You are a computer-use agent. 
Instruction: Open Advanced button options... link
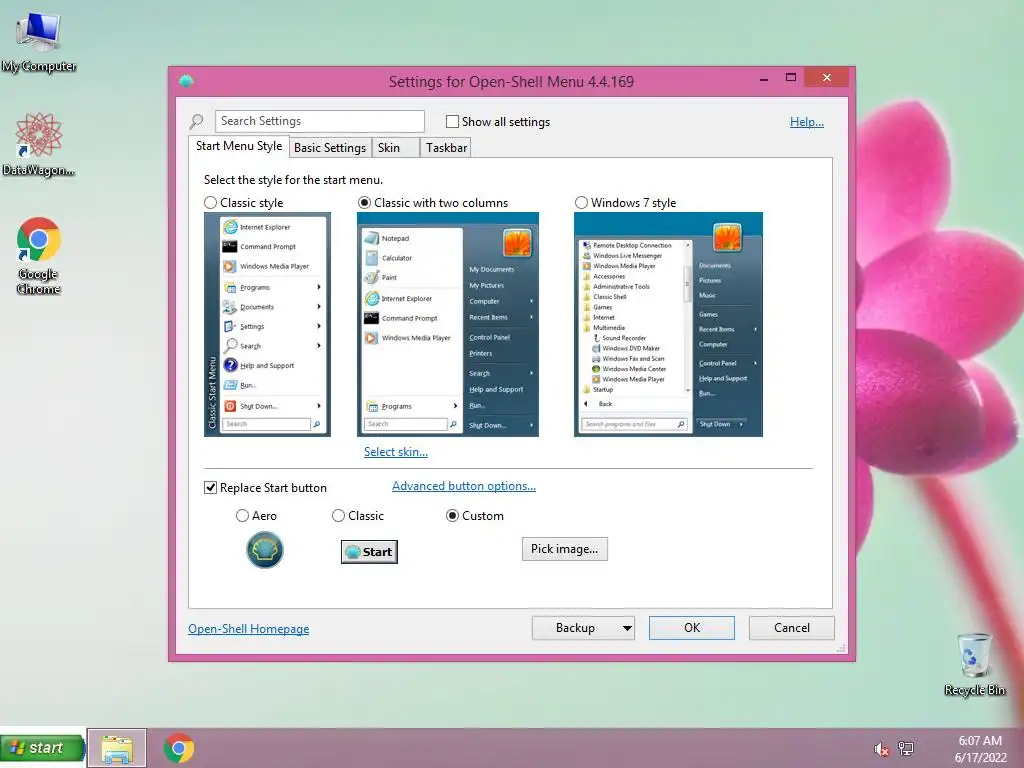pyautogui.click(x=464, y=486)
